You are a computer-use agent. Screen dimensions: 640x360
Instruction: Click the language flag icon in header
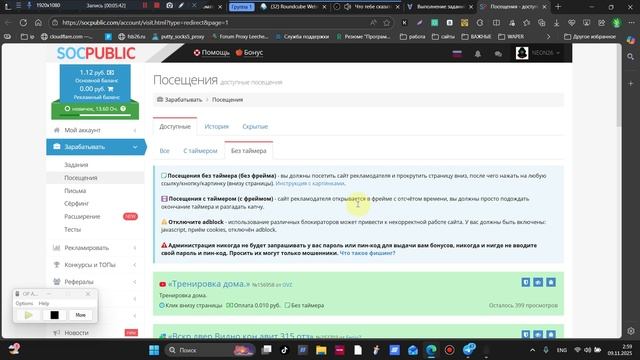(x=457, y=53)
